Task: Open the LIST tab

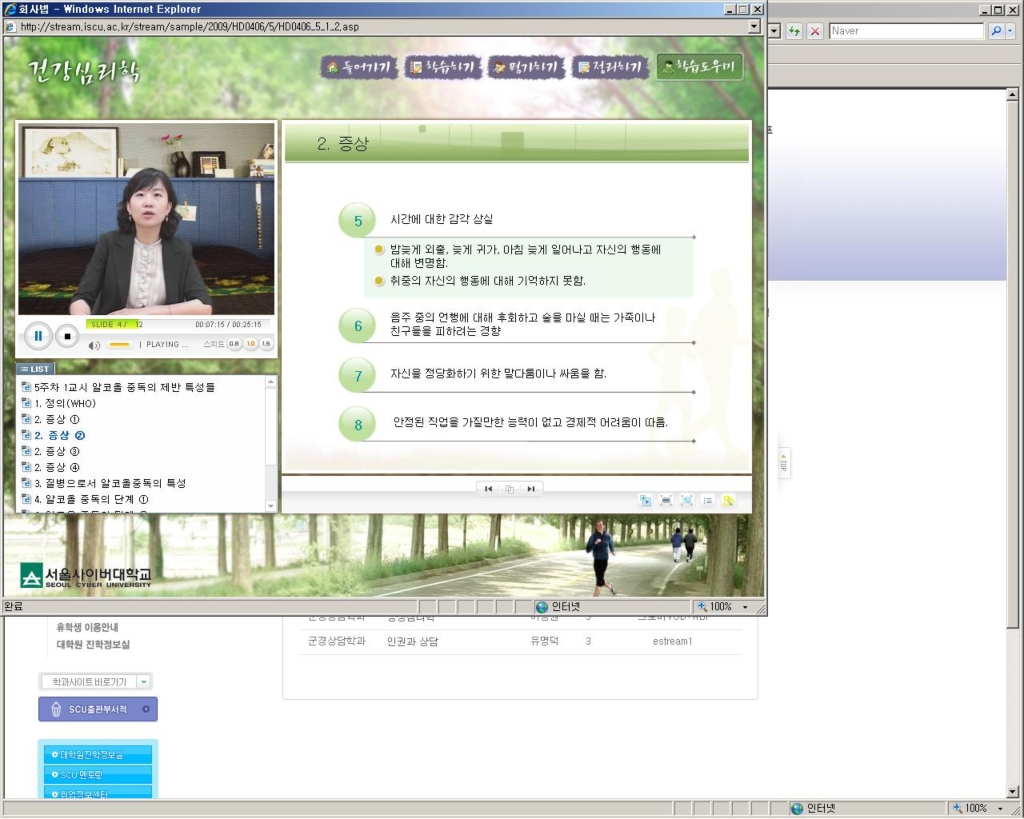Action: point(35,369)
